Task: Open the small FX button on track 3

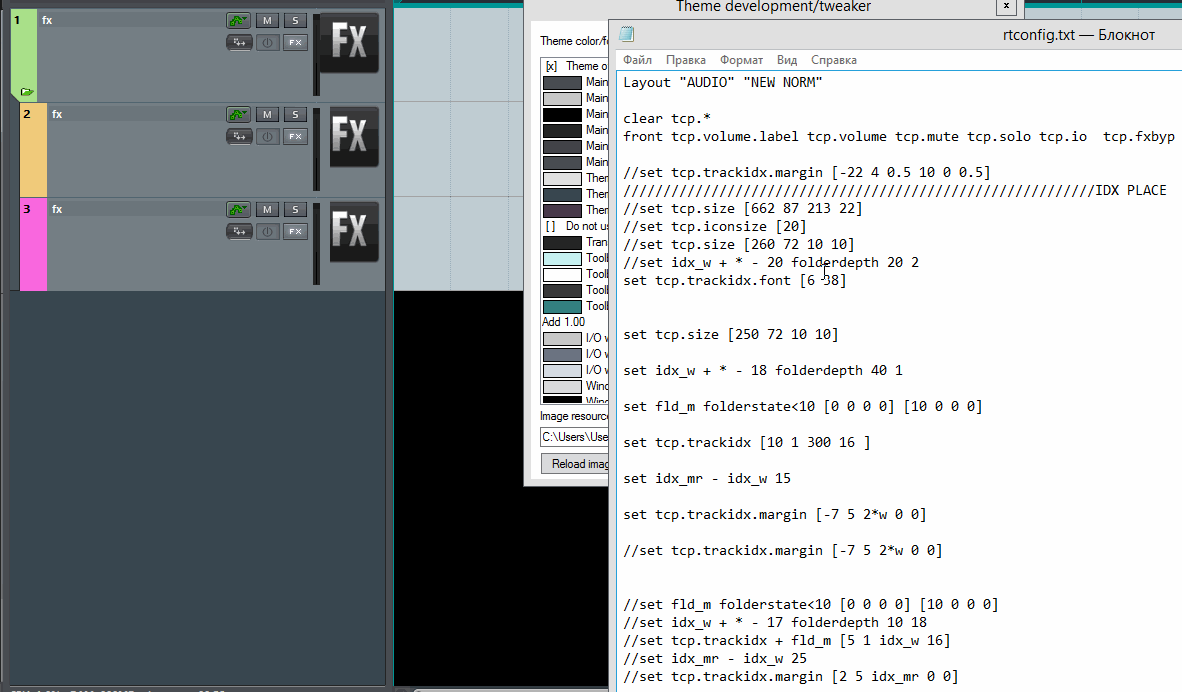Action: tap(296, 231)
